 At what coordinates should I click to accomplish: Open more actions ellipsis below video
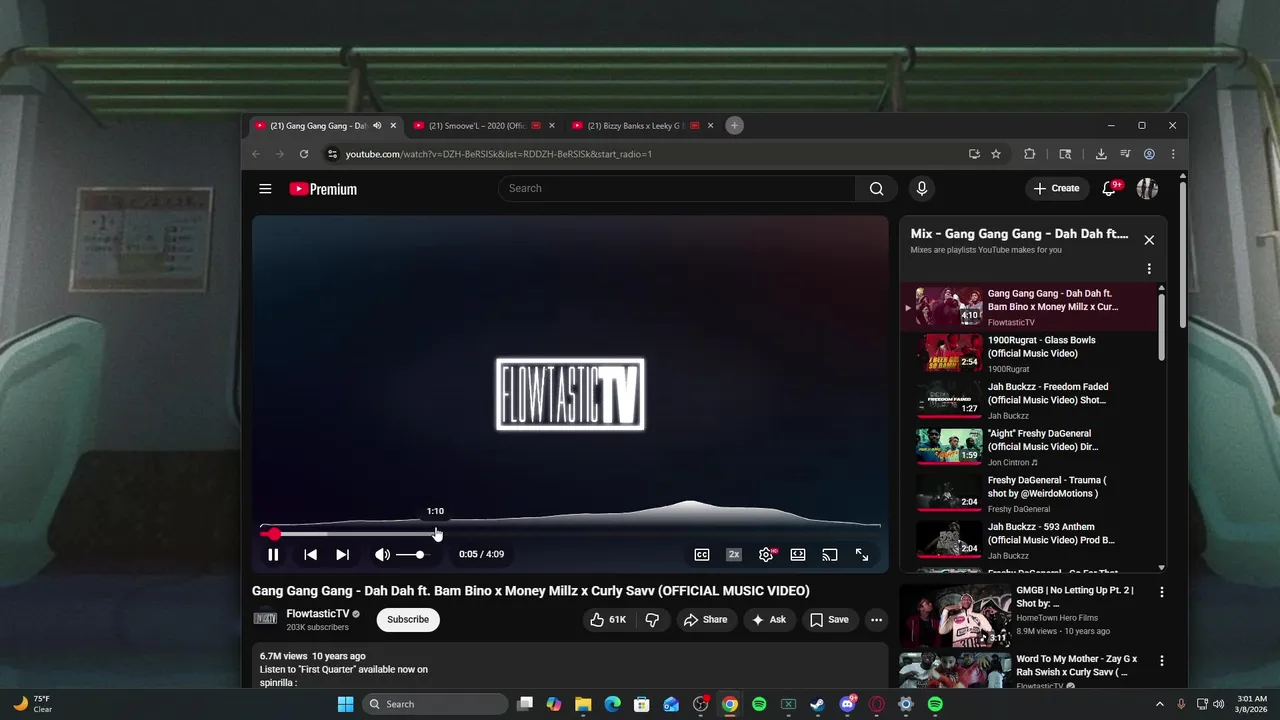pyautogui.click(x=876, y=620)
